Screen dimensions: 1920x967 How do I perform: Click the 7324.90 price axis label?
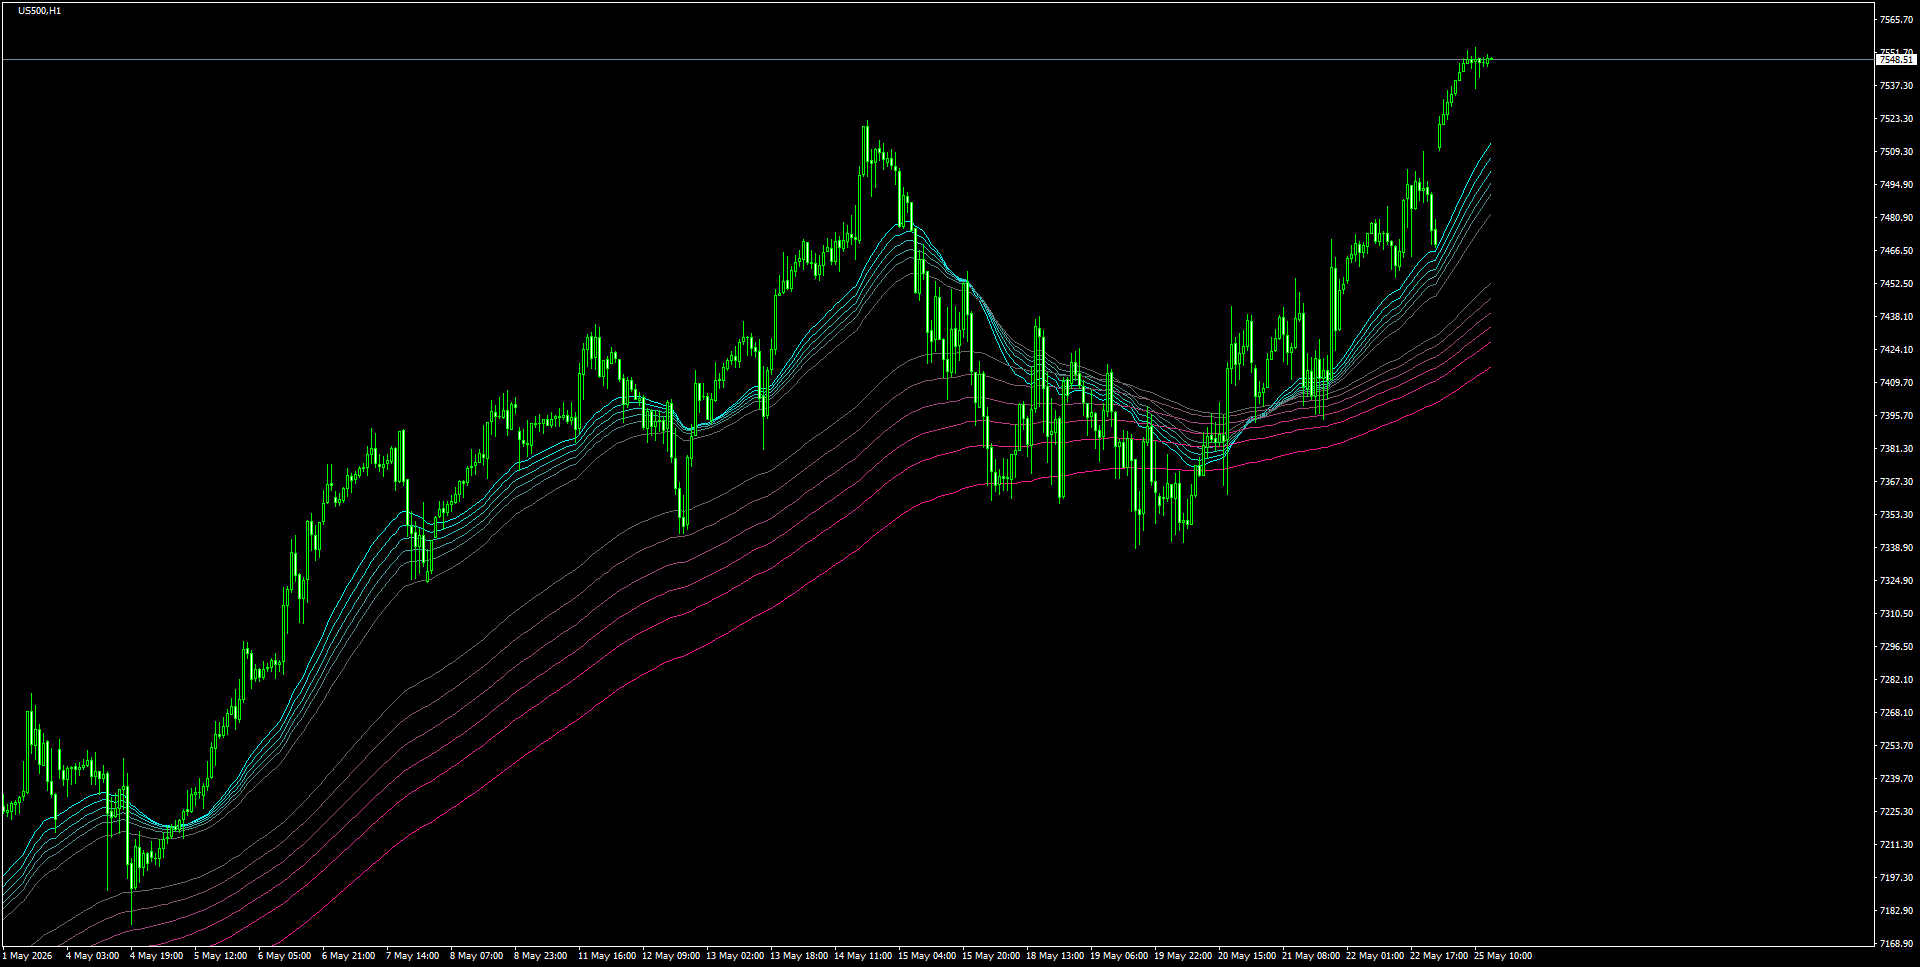[x=1896, y=581]
